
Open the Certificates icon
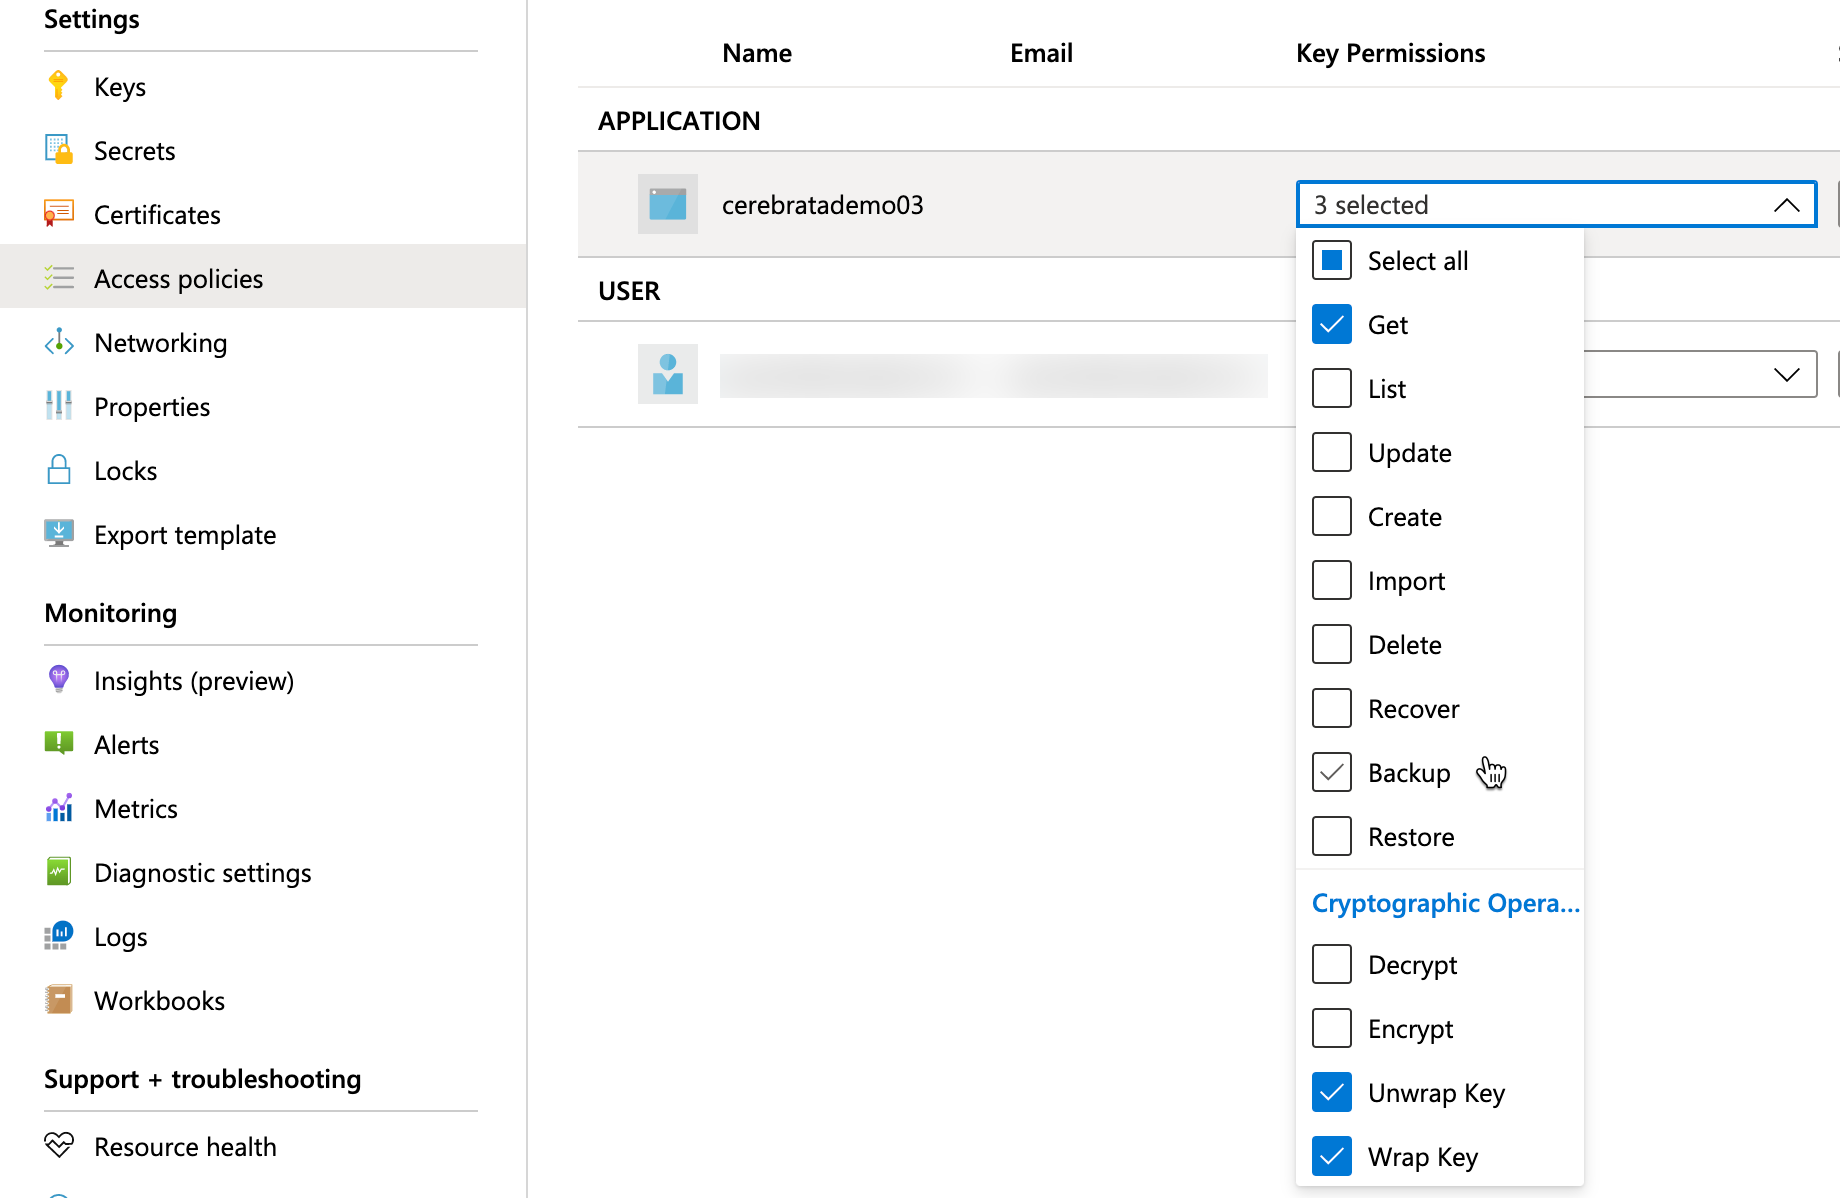click(x=59, y=214)
